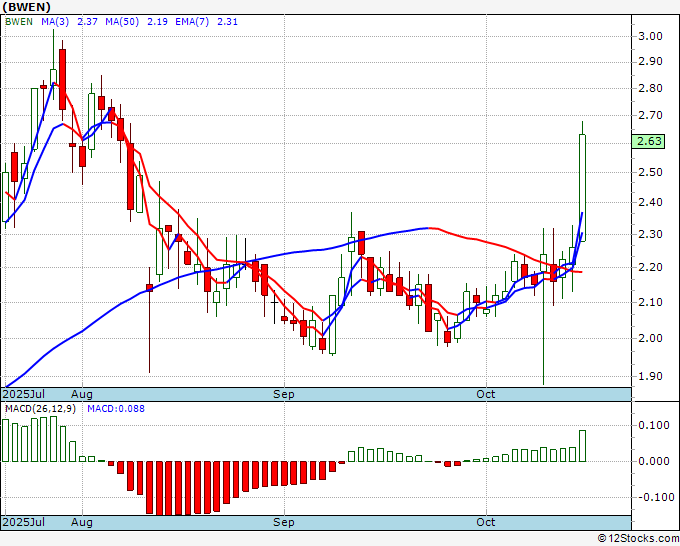Viewport: 680px width, 546px height.
Task: Click the last green MACD histogram bar
Action: [x=582, y=446]
